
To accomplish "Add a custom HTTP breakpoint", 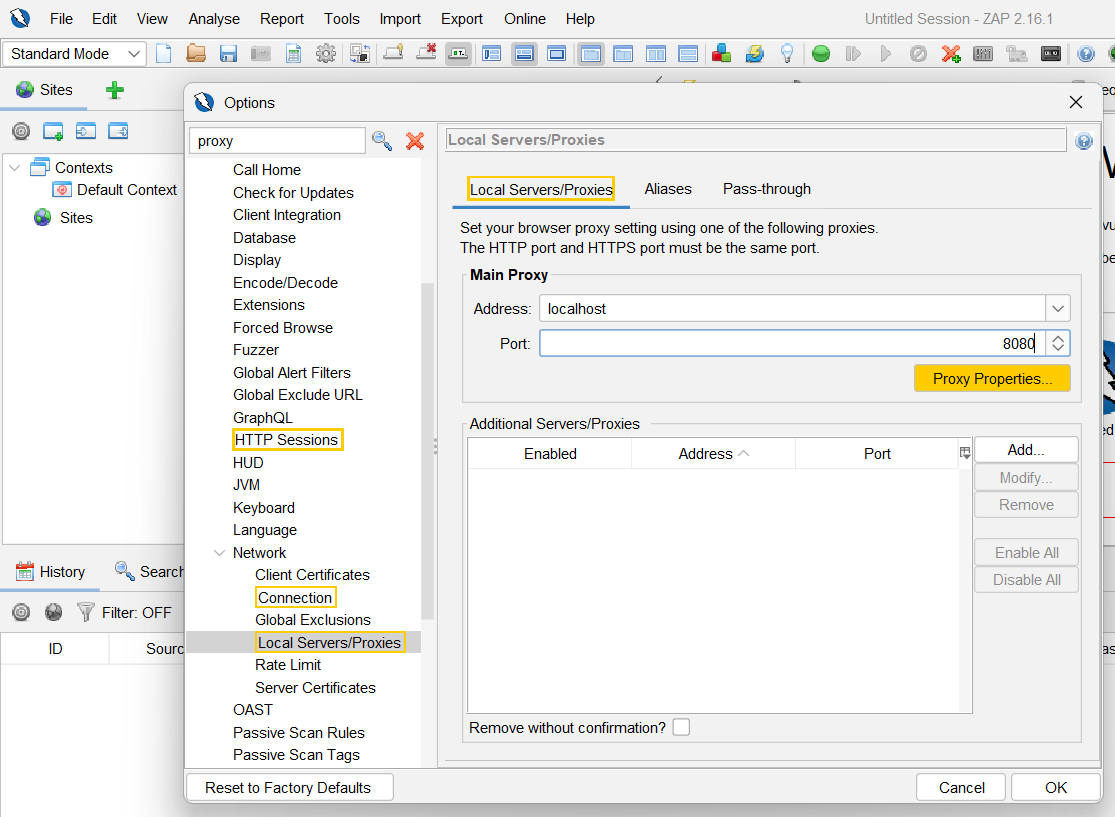I will pyautogui.click(x=951, y=53).
